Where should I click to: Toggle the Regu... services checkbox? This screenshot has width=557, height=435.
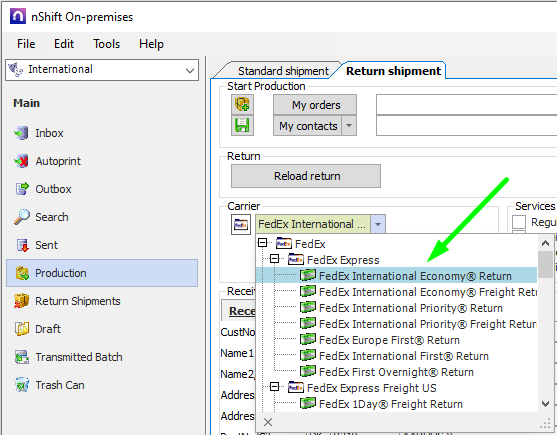tap(519, 223)
